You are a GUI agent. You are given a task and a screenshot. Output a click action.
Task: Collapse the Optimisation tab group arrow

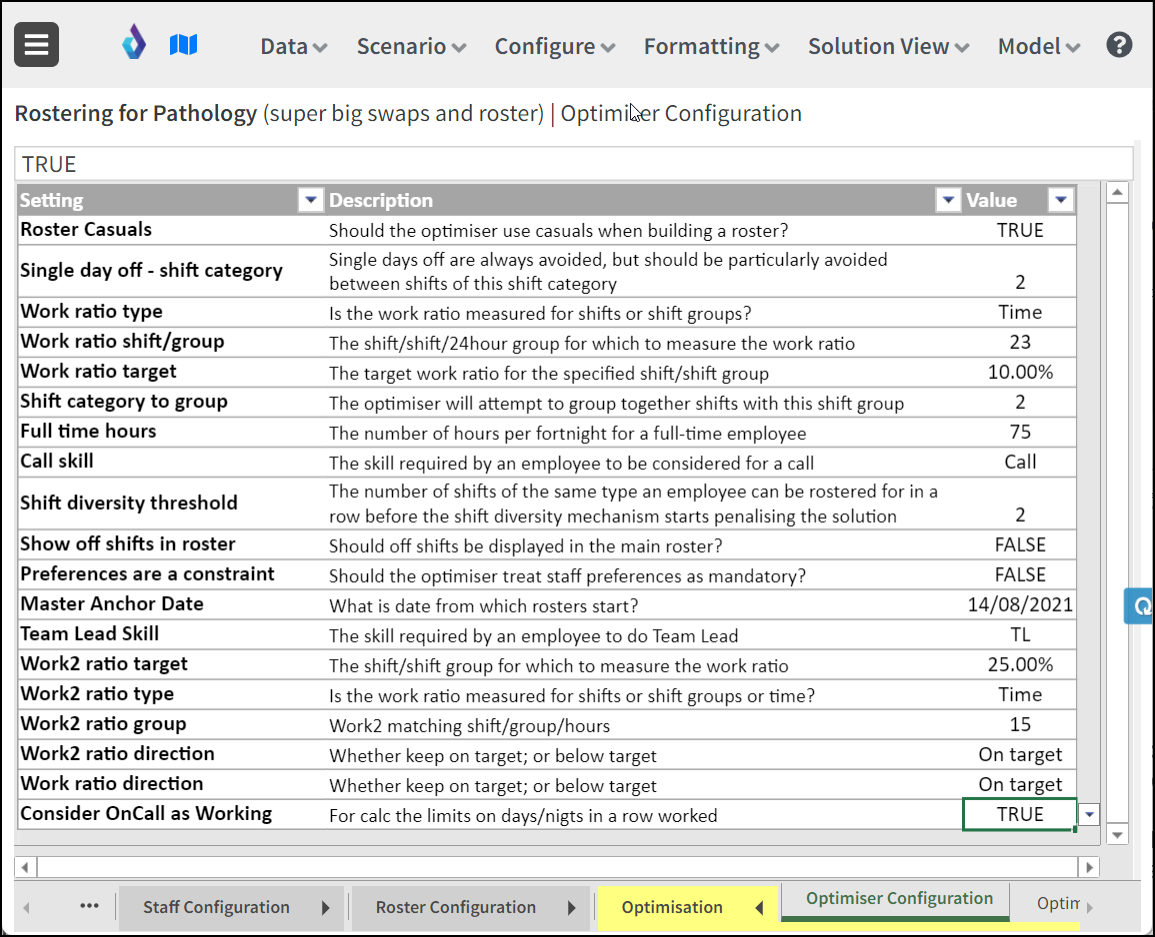pos(759,908)
